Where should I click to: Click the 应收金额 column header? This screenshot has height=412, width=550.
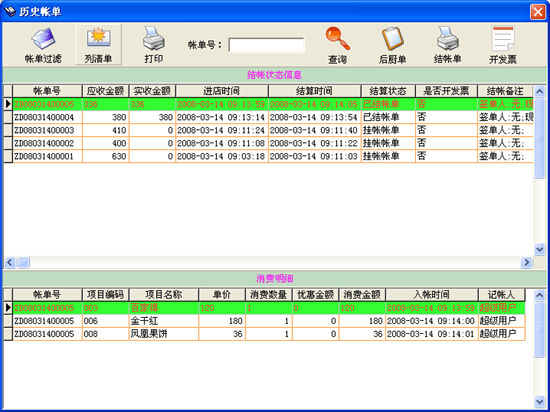tap(106, 91)
